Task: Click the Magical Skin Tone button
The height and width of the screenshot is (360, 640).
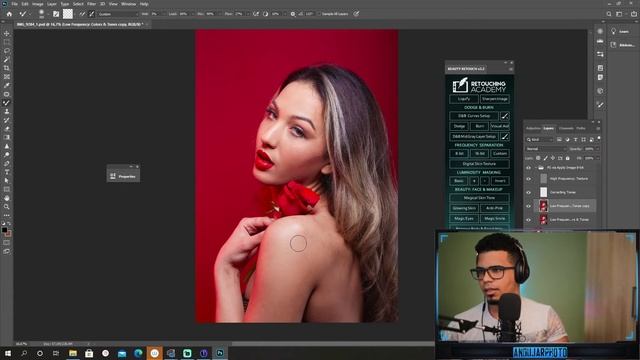Action: (479, 198)
